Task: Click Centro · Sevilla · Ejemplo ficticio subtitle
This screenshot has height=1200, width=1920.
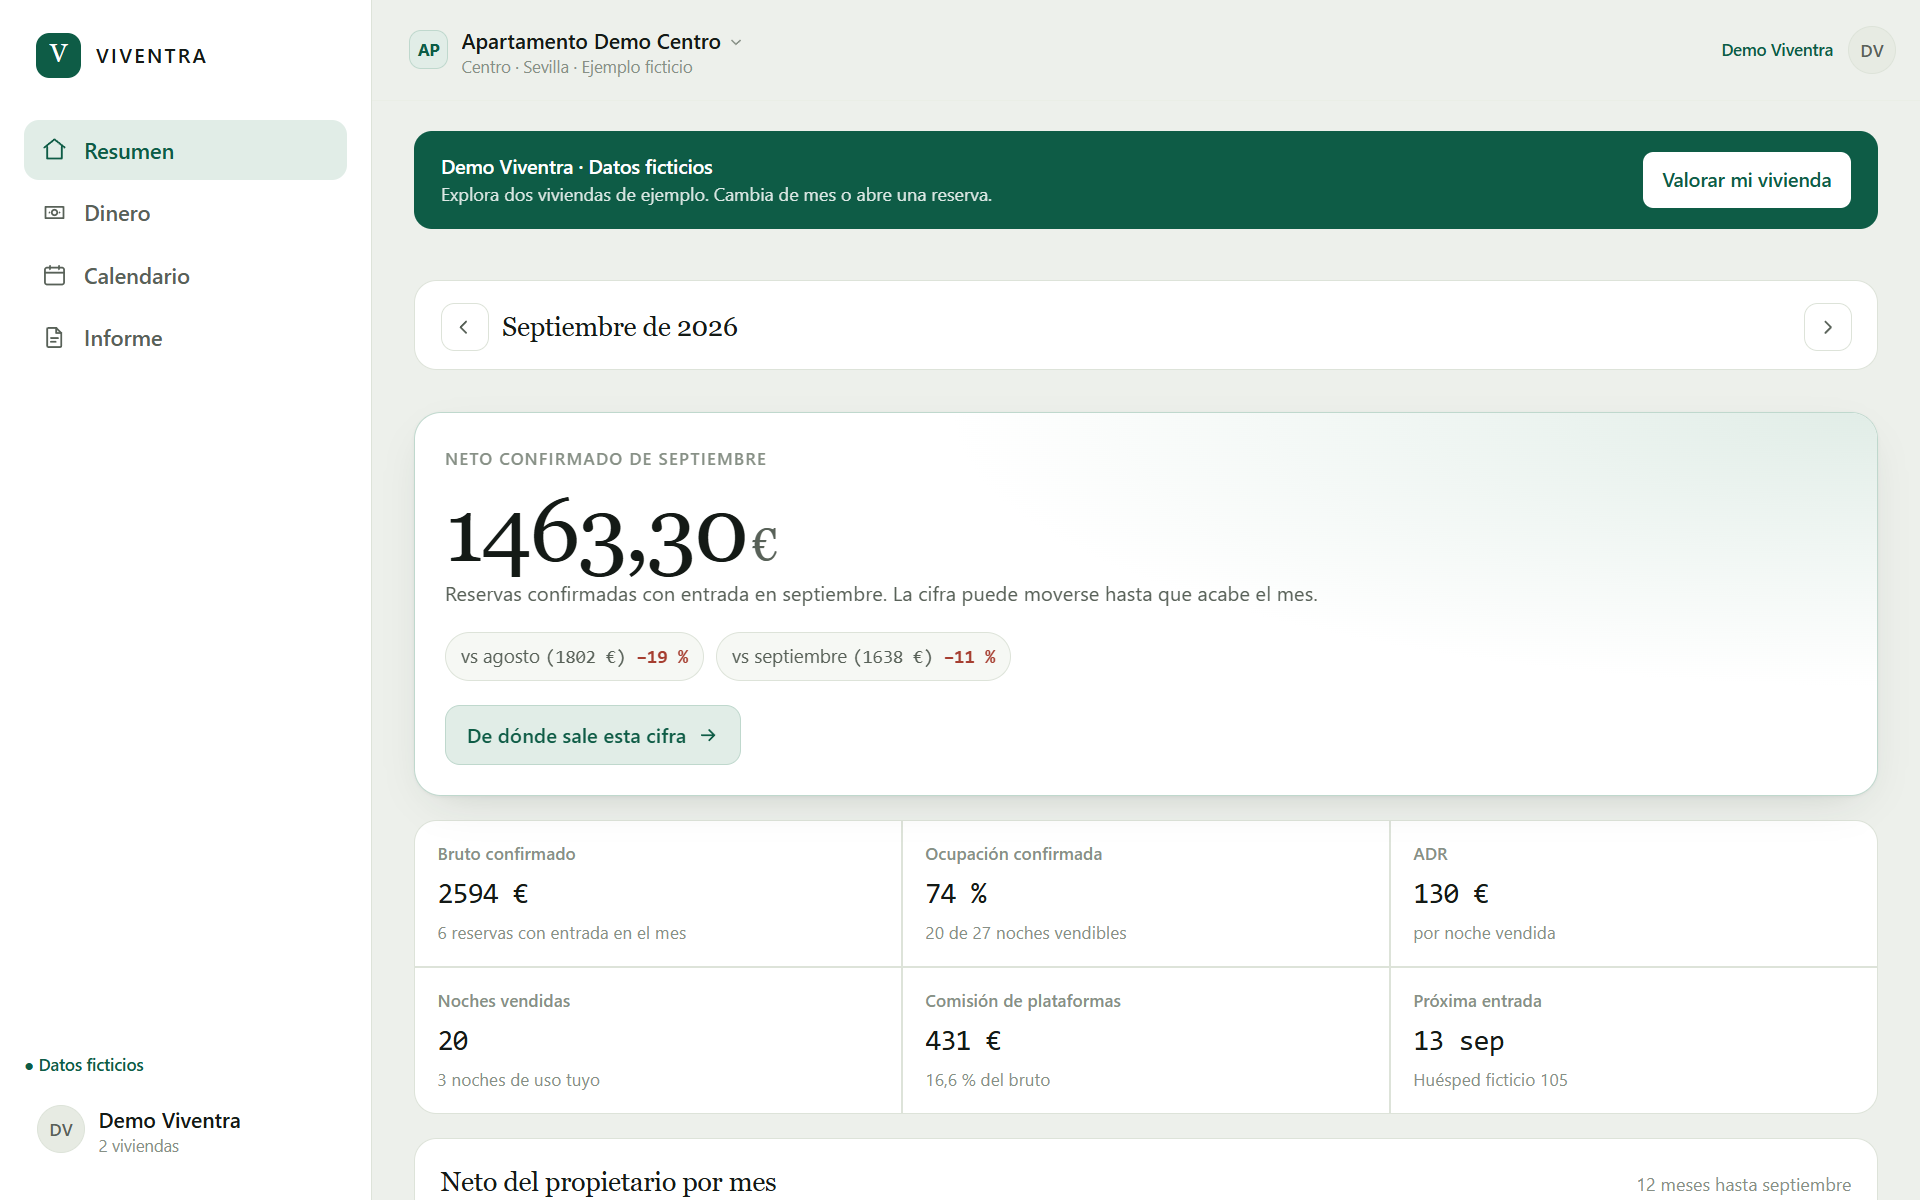Action: point(577,67)
